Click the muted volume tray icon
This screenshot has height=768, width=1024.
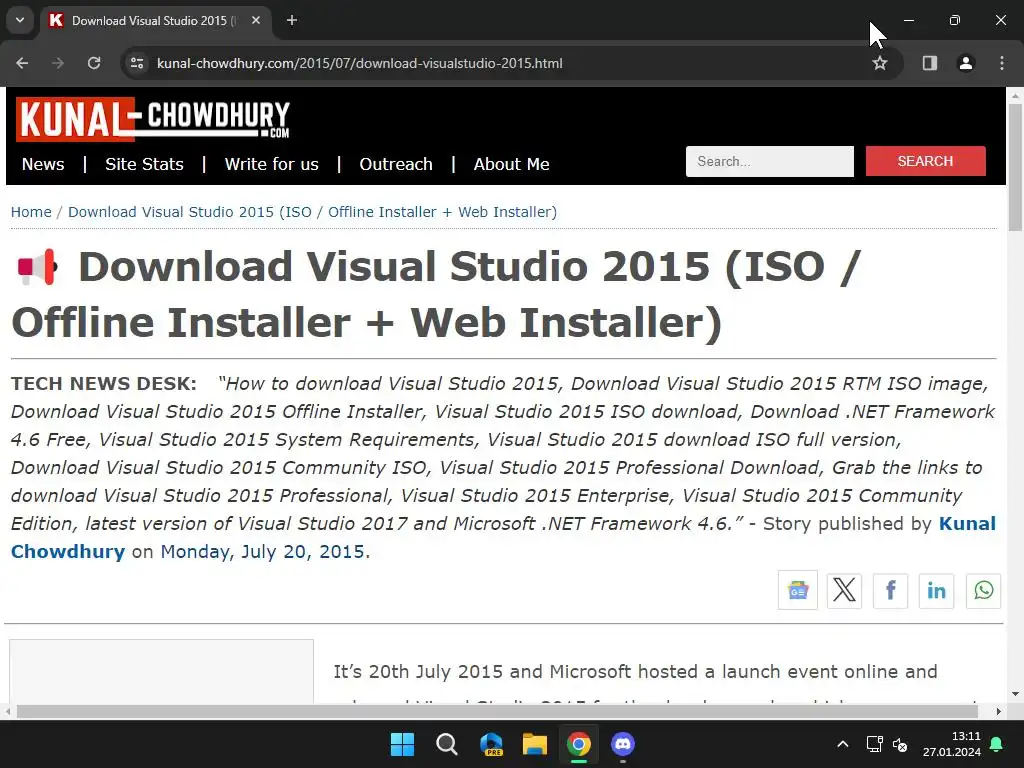[900, 744]
